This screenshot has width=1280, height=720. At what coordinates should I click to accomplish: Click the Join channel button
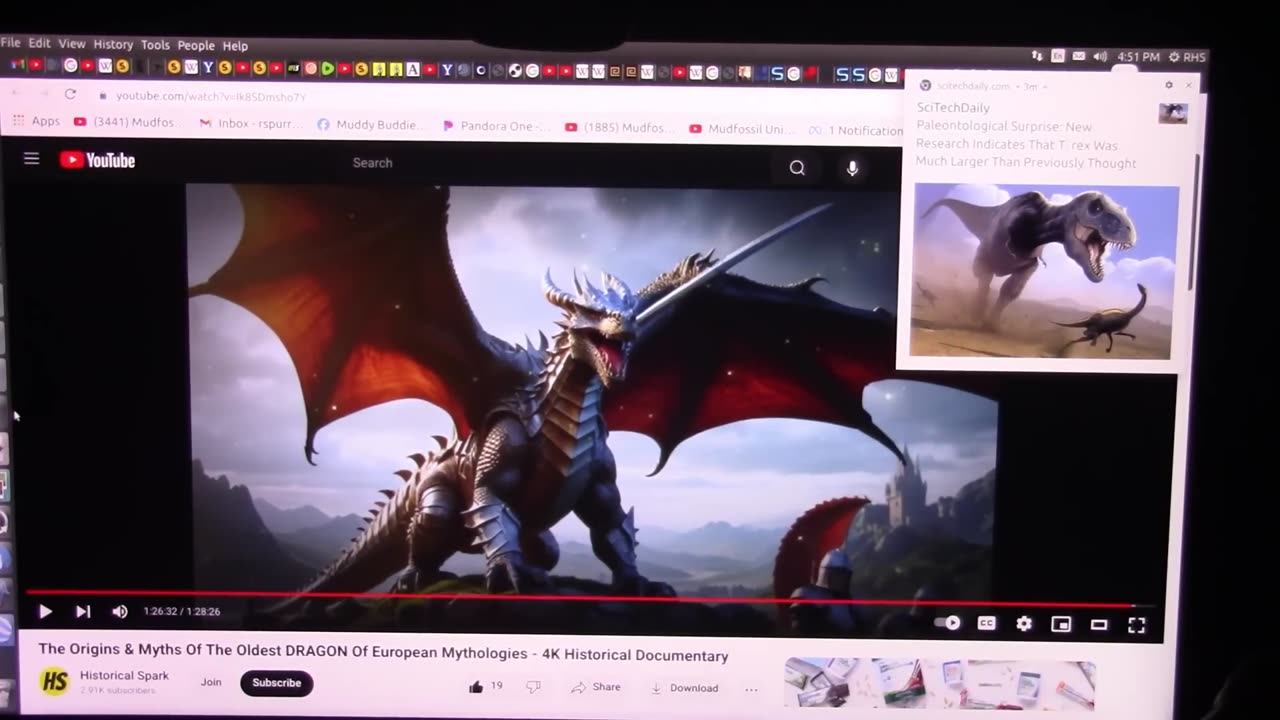point(211,682)
